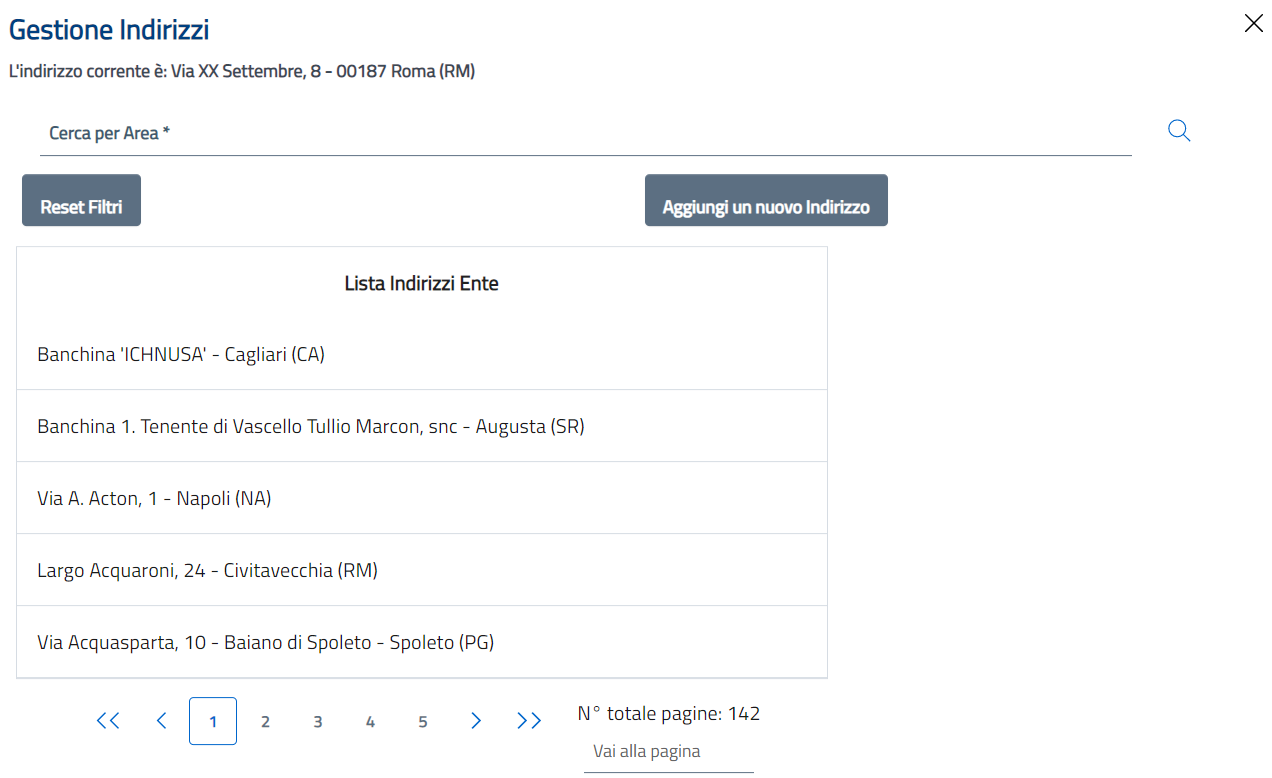The height and width of the screenshot is (778, 1272).
Task: Jump to the first page of results
Action: pyautogui.click(x=108, y=721)
